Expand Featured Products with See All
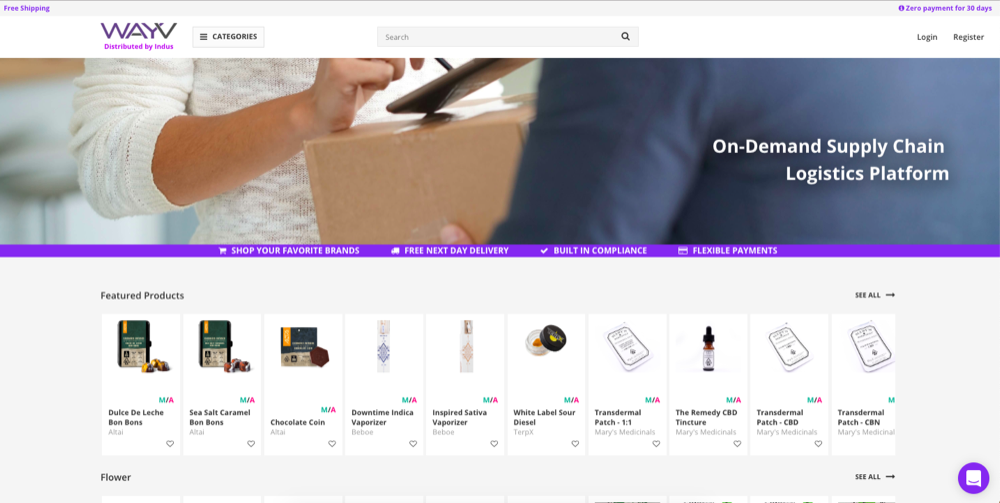Screen dimensions: 1000x503 874,295
